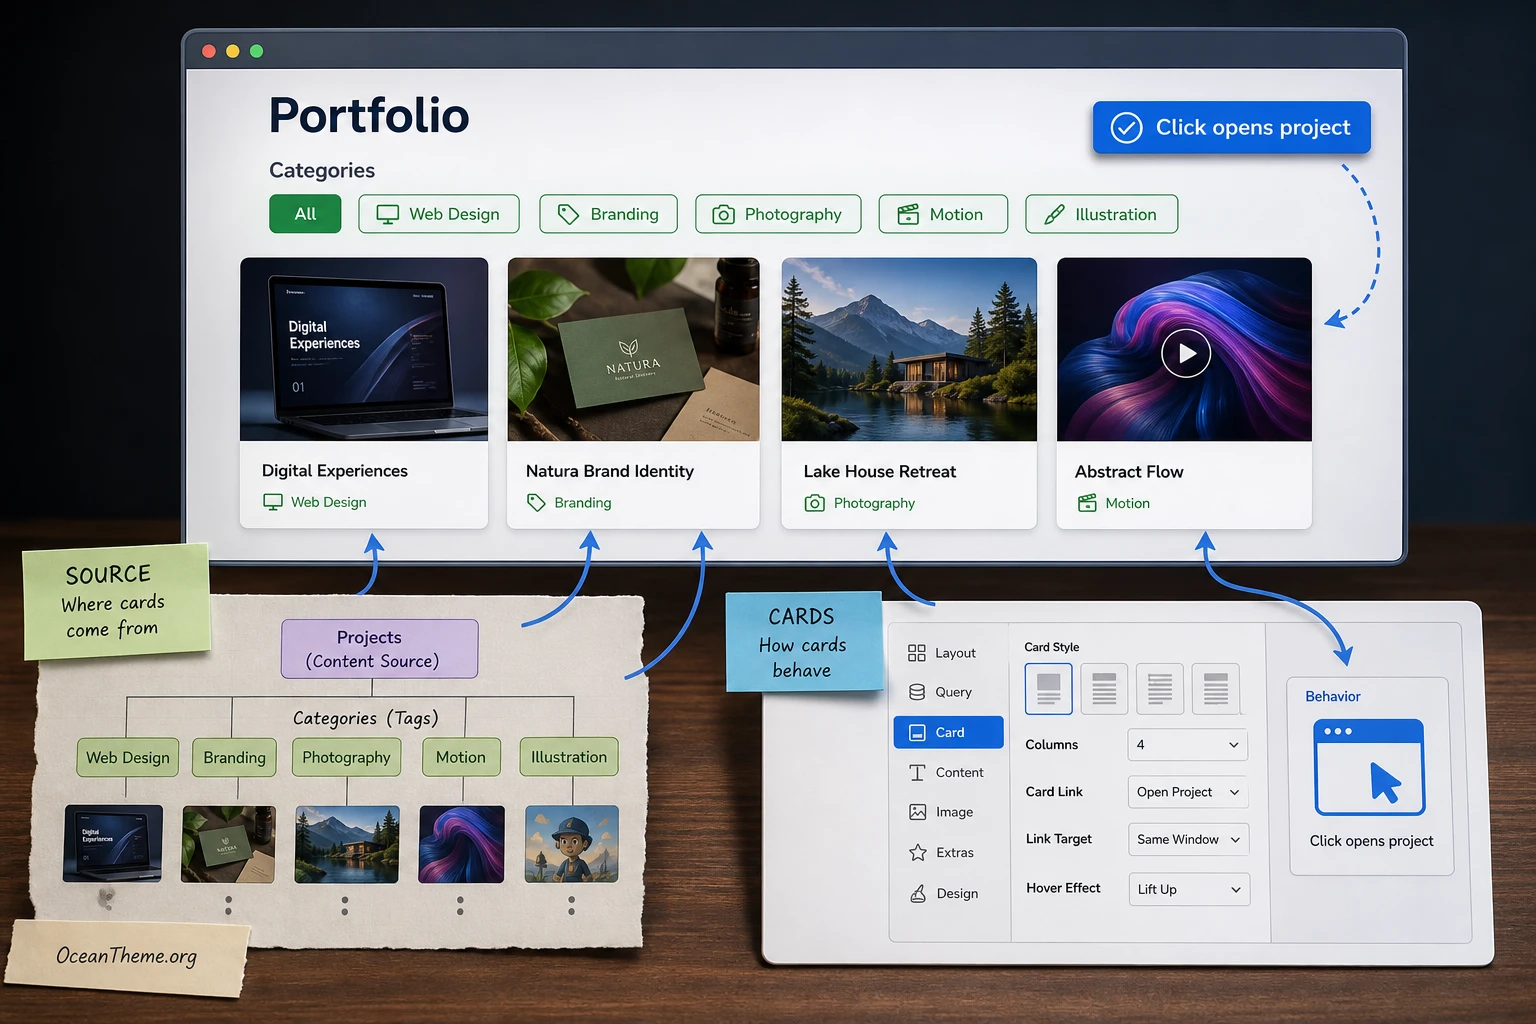The height and width of the screenshot is (1024, 1536).
Task: Play the Abstract Flow video thumbnail
Action: click(x=1186, y=353)
